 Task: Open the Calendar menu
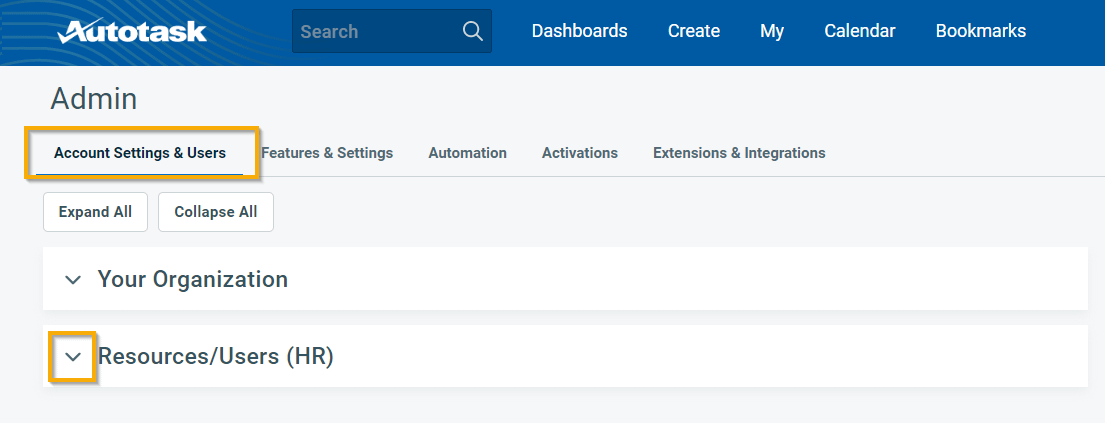[859, 31]
